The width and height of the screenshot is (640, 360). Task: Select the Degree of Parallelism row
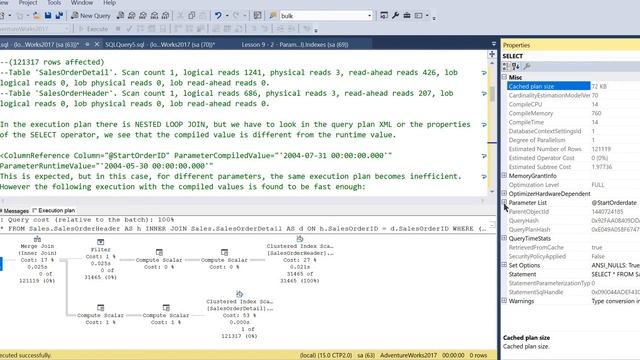[x=573, y=140]
